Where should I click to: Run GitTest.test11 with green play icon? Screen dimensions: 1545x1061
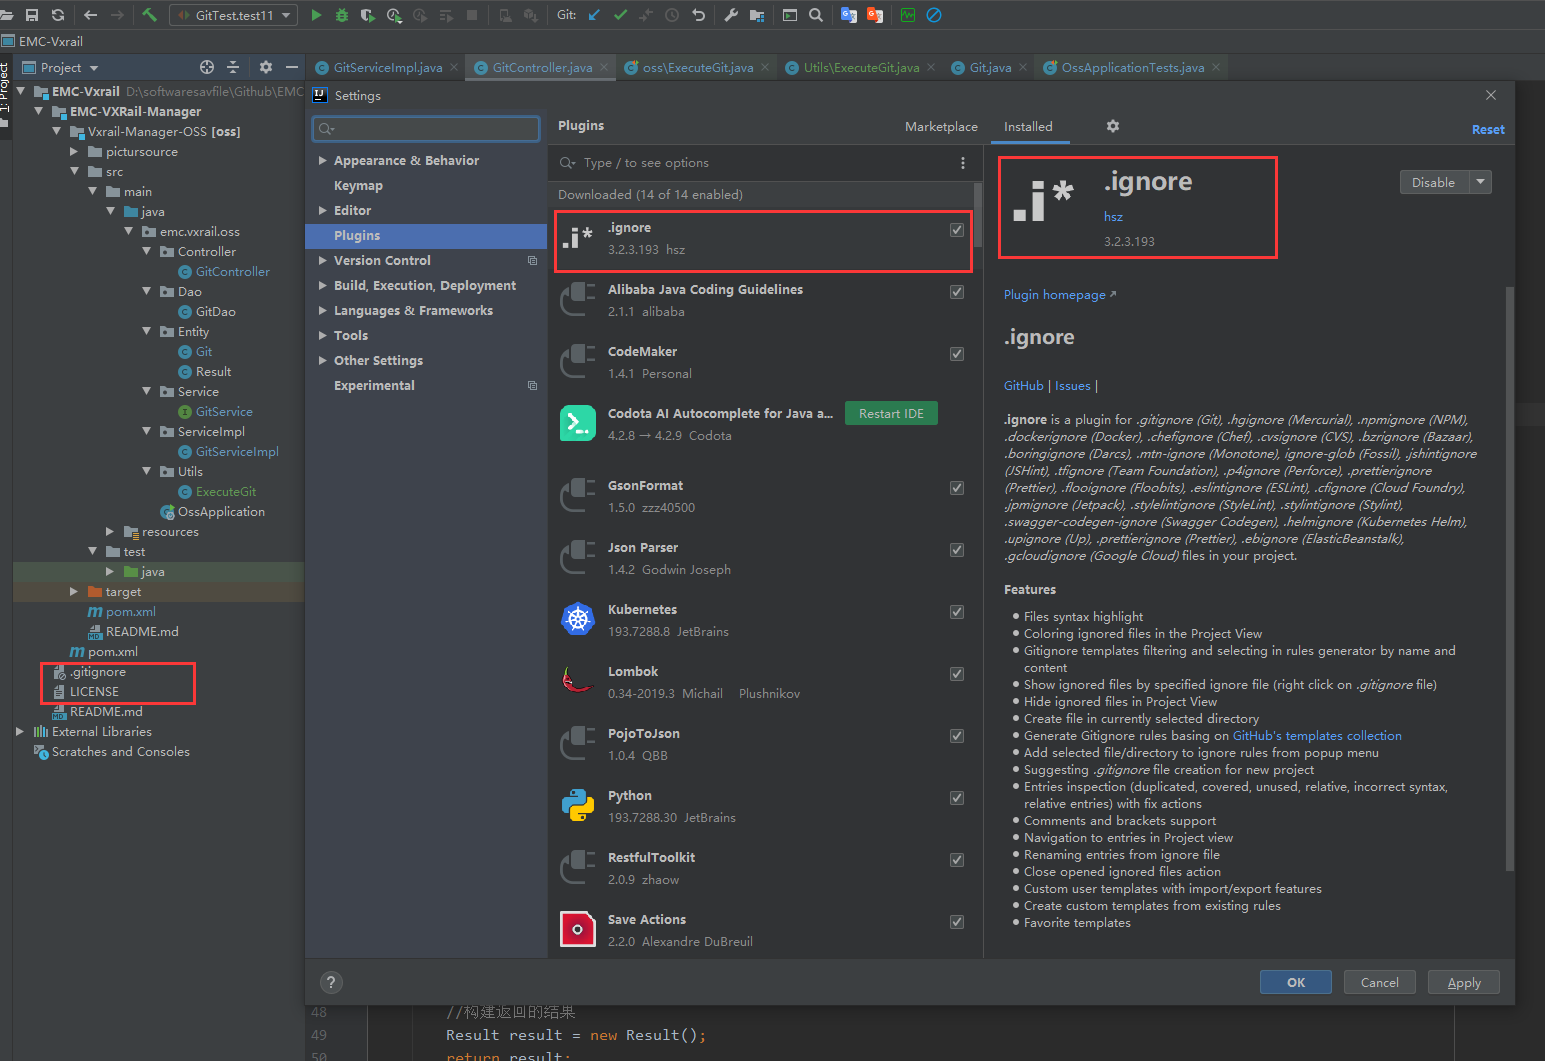[x=317, y=15]
